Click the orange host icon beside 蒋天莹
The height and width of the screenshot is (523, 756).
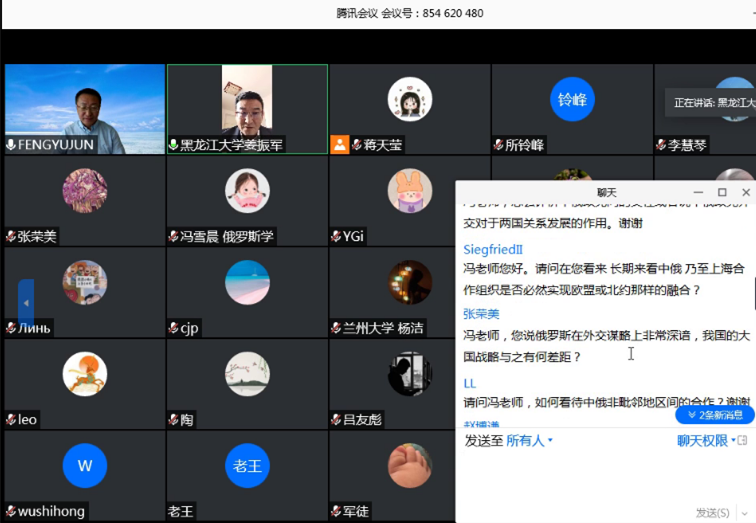(x=339, y=145)
